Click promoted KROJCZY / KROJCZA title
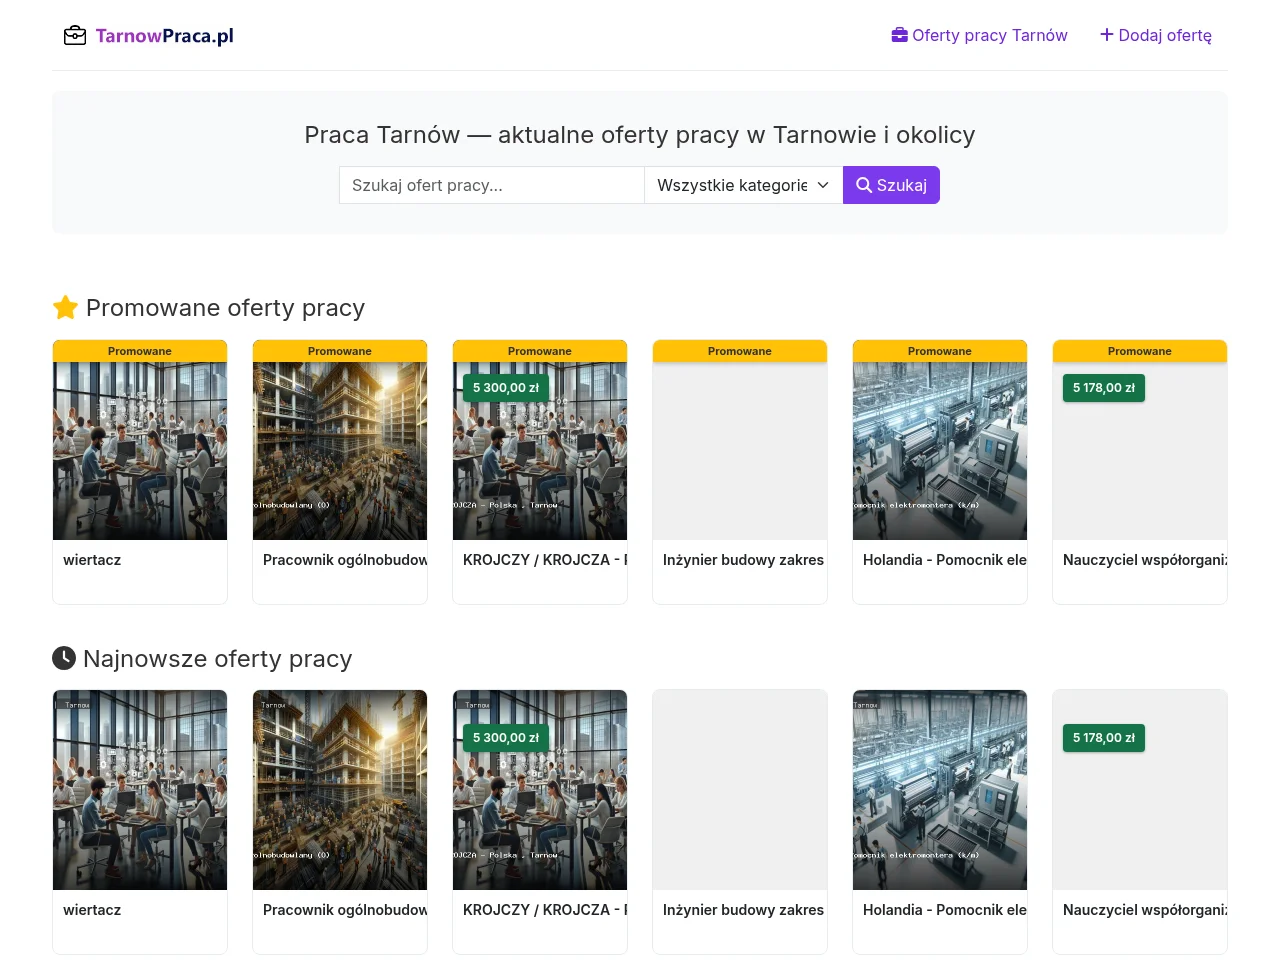This screenshot has height=960, width=1280. pyautogui.click(x=545, y=560)
